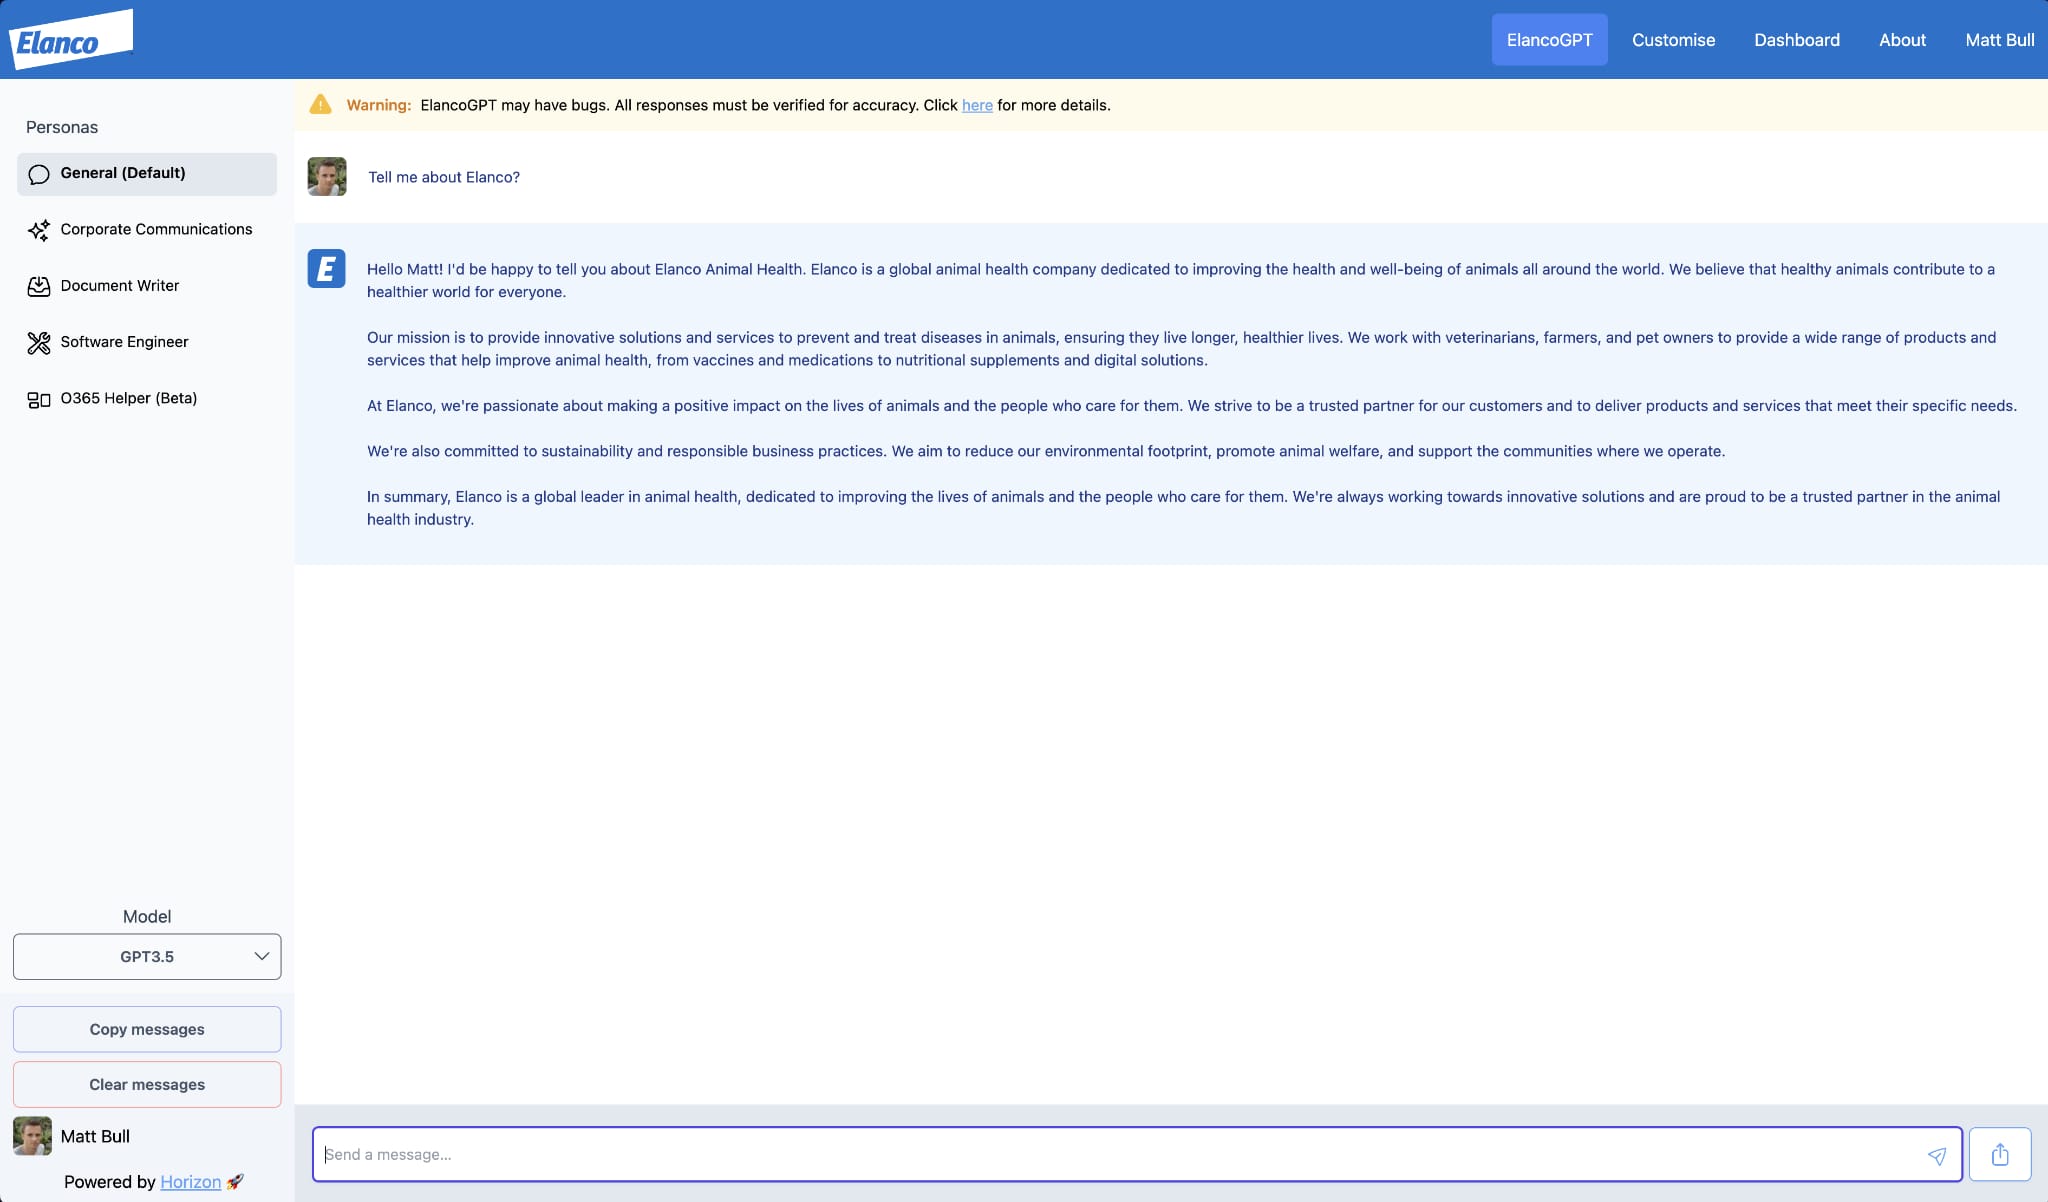Focus the 'Send a message...' input field

[x=1137, y=1154]
